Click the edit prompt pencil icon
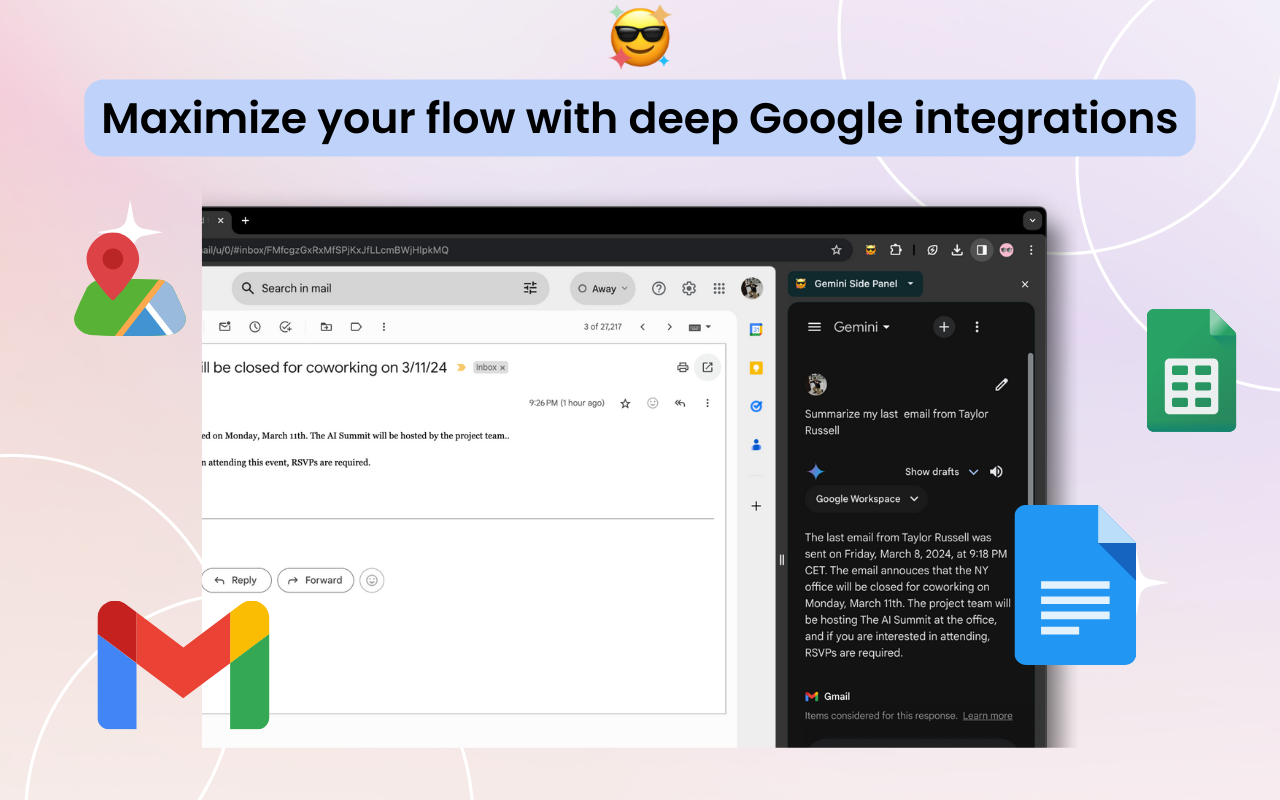 point(1001,384)
